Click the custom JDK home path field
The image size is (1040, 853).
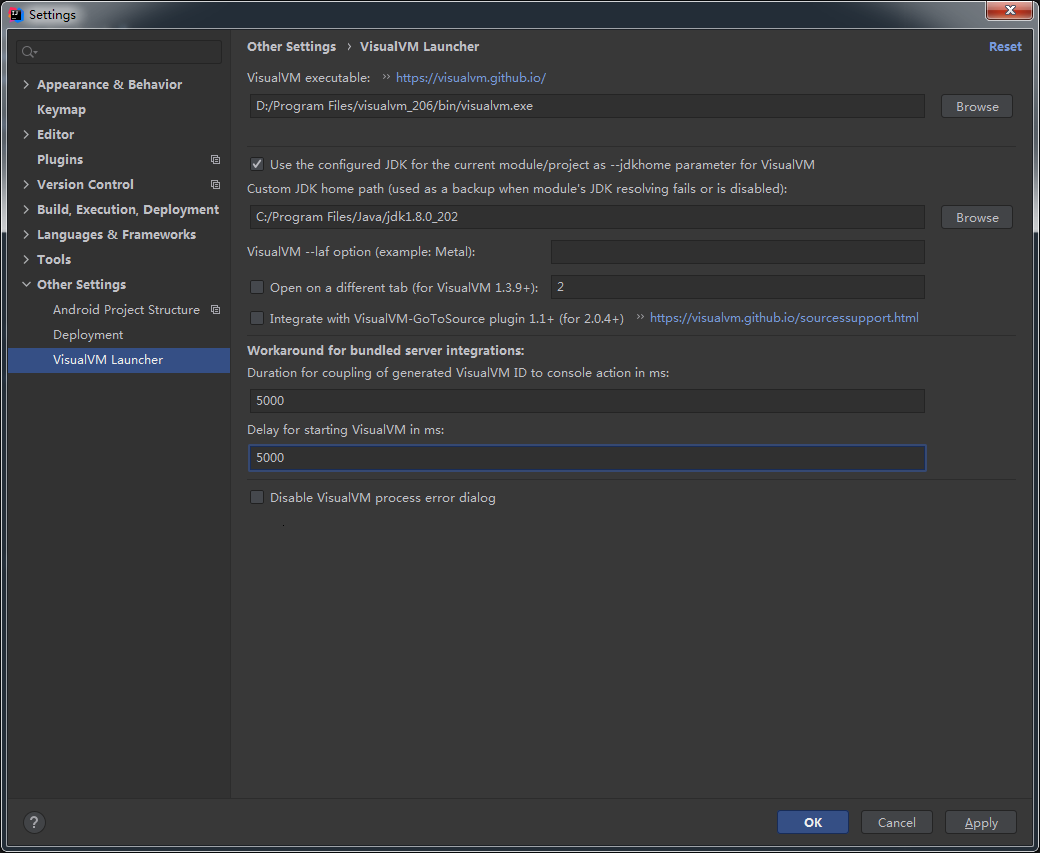tap(587, 217)
